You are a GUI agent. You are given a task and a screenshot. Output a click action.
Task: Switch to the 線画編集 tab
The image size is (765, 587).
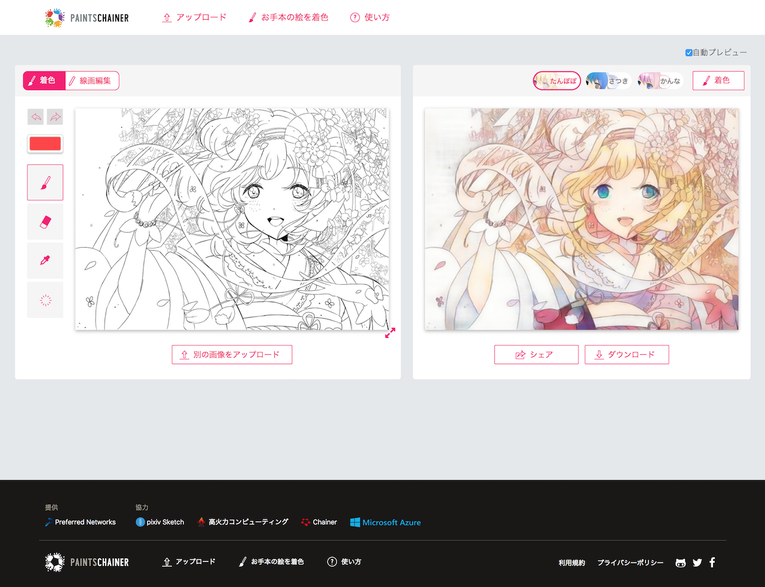[x=93, y=81]
